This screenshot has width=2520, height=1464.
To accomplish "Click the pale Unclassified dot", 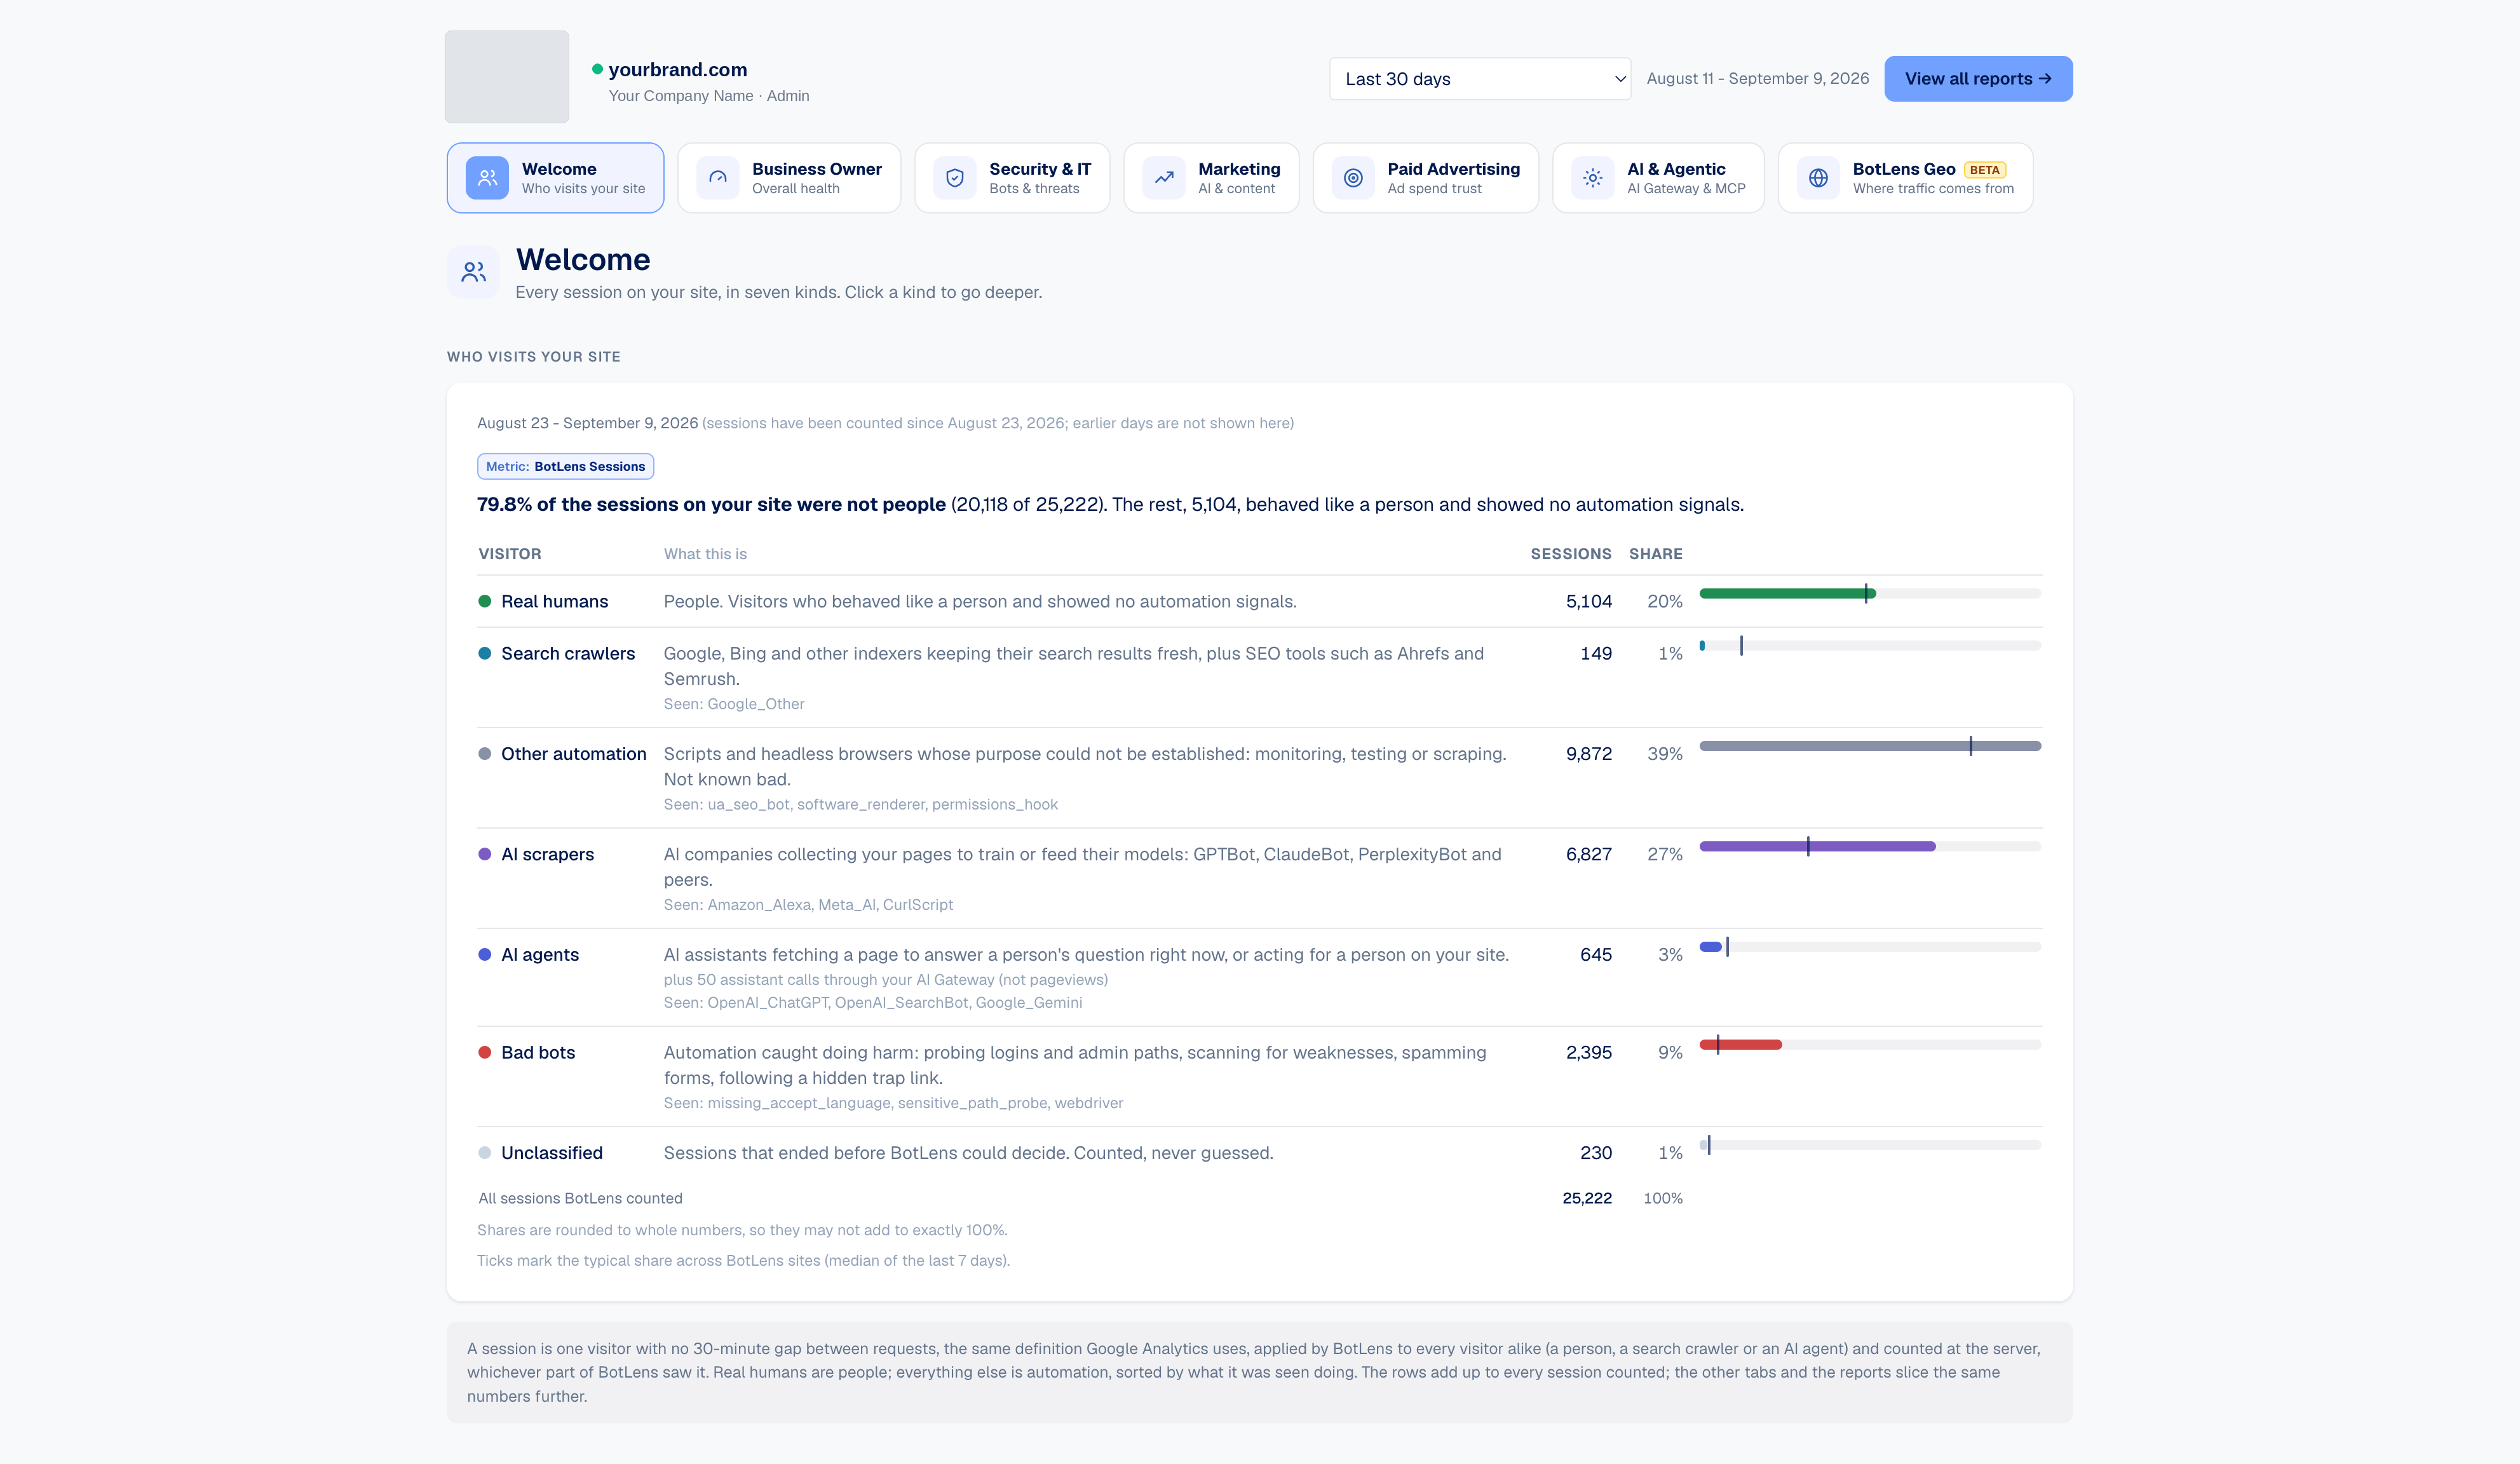I will pyautogui.click(x=485, y=1153).
